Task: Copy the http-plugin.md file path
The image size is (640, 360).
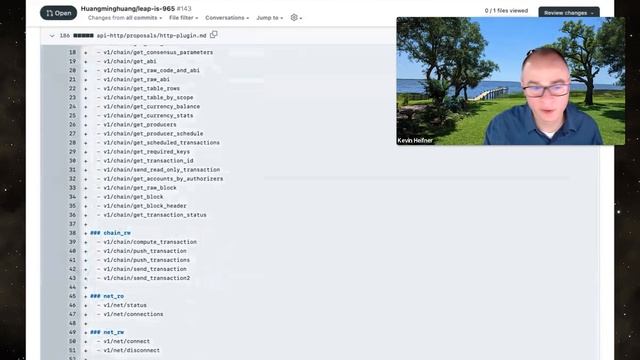Action: pos(213,35)
